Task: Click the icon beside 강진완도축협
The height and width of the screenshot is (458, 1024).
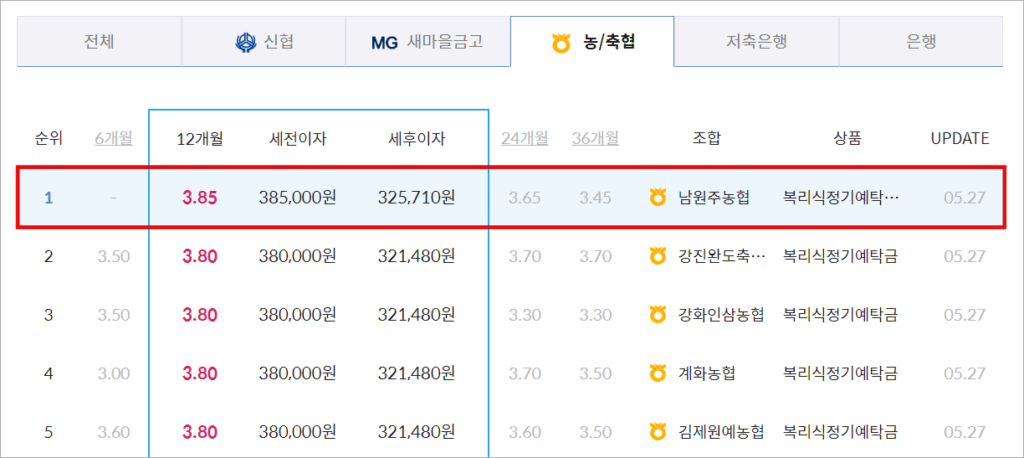Action: pyautogui.click(x=657, y=257)
